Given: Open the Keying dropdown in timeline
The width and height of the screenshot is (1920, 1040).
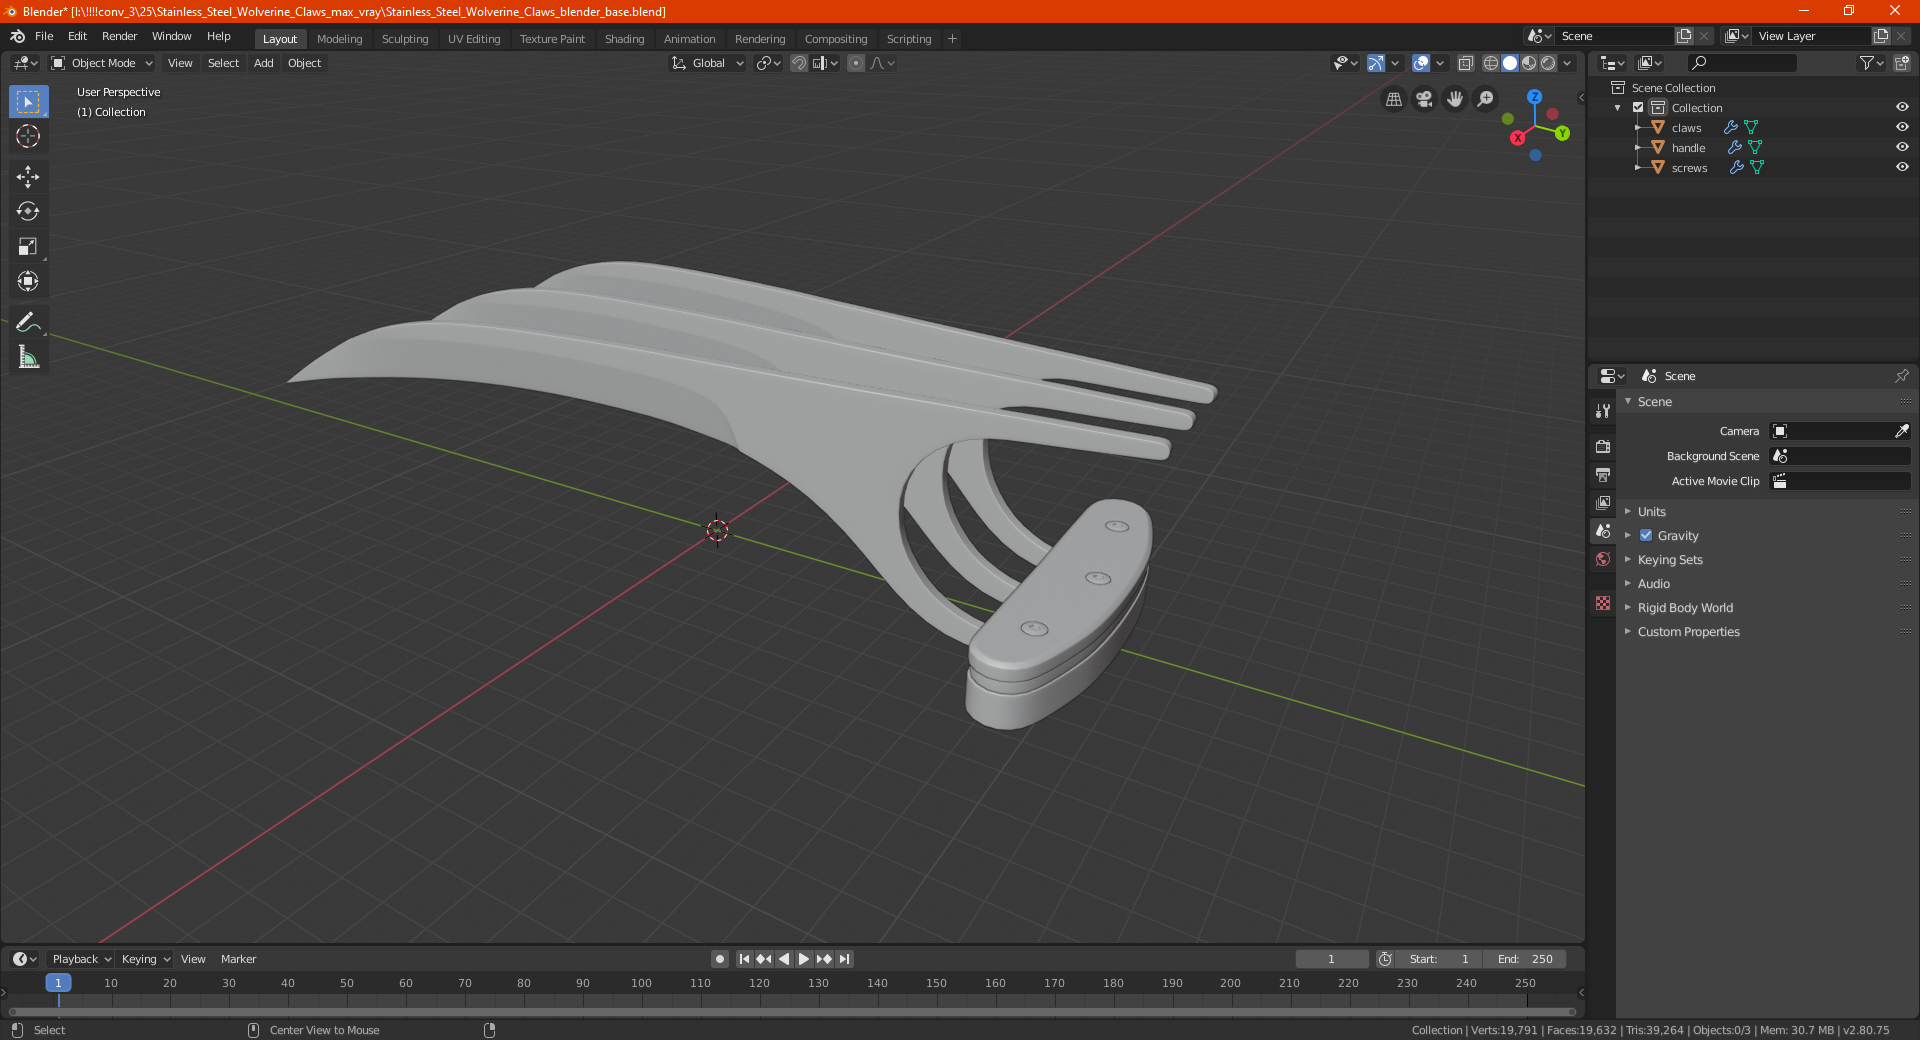Looking at the screenshot, I should [x=145, y=959].
